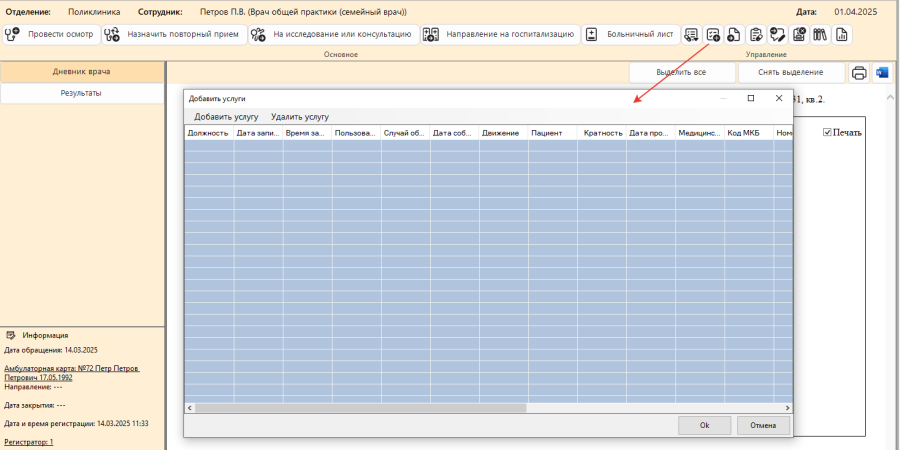The height and width of the screenshot is (450, 900).
Task: Switch to Дневник врача tab
Action: point(82,72)
